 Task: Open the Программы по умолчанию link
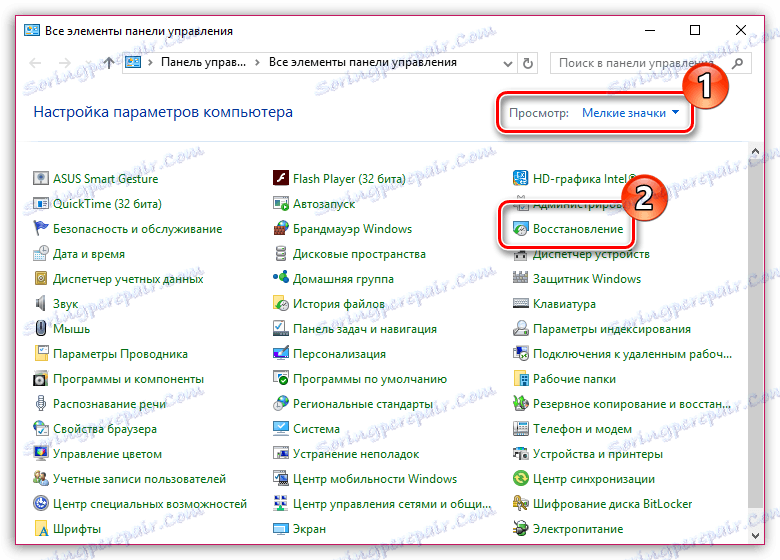(370, 379)
